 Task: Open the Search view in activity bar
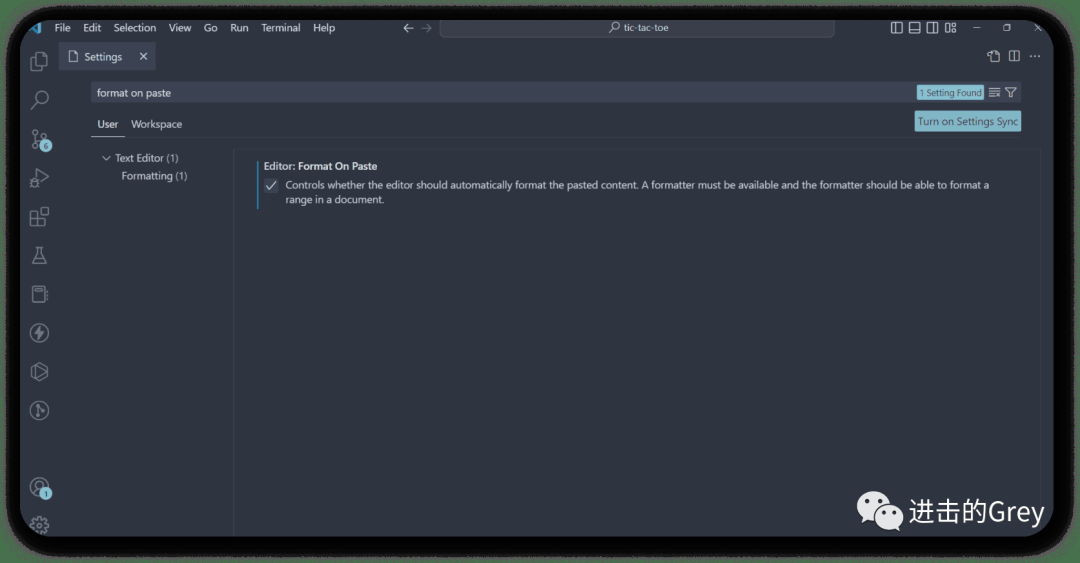coord(39,100)
